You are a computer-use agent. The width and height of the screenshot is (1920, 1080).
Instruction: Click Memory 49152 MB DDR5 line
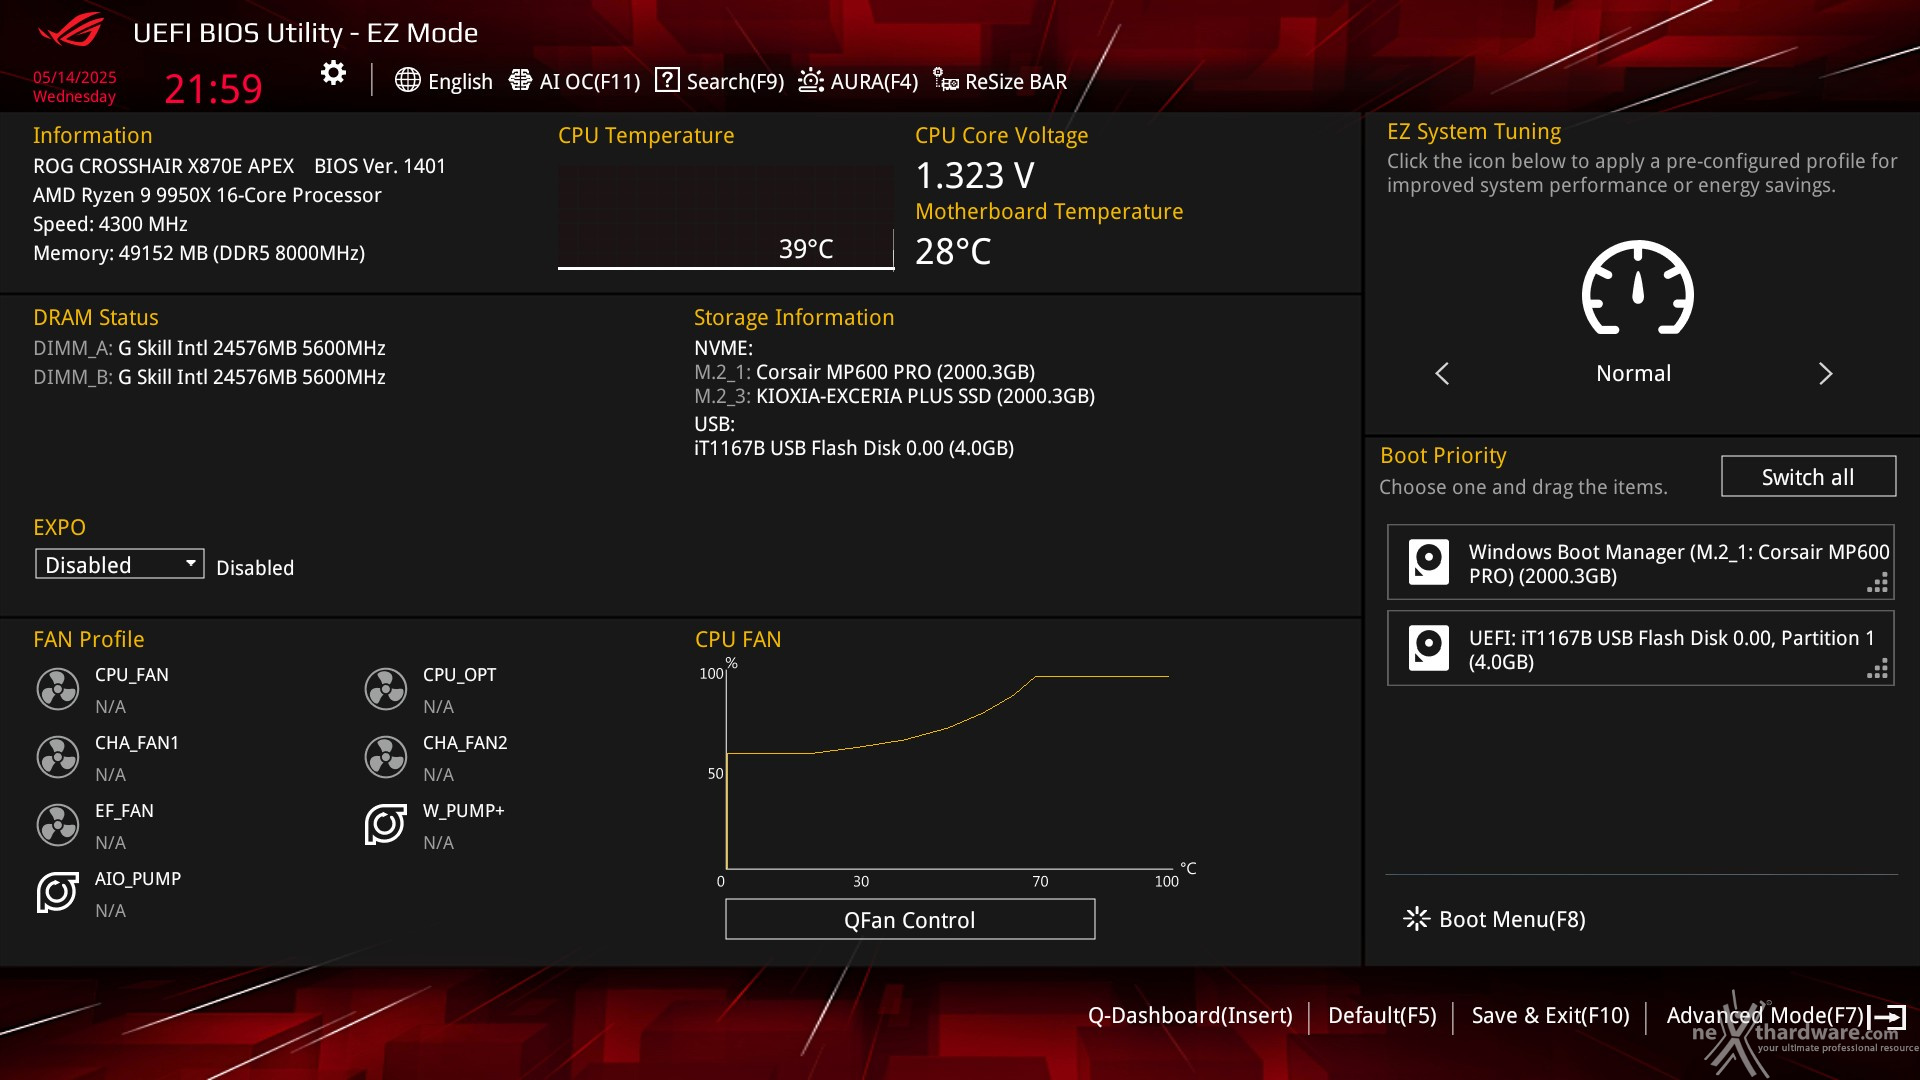click(x=199, y=253)
